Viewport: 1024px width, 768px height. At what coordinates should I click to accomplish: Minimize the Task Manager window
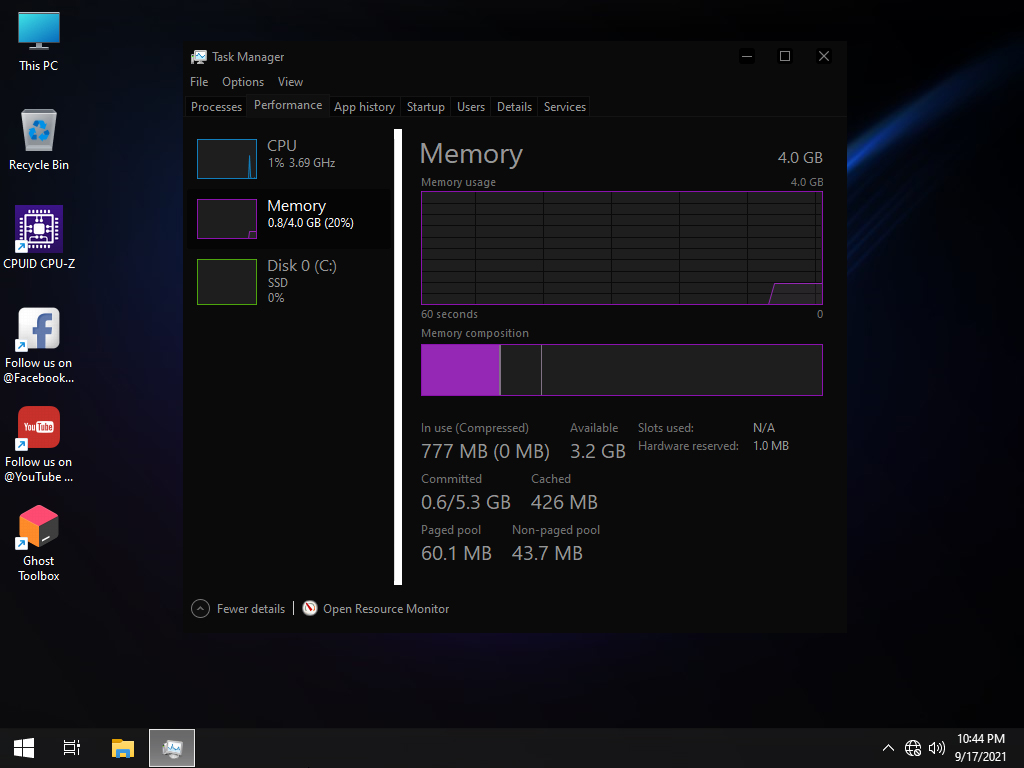[747, 56]
